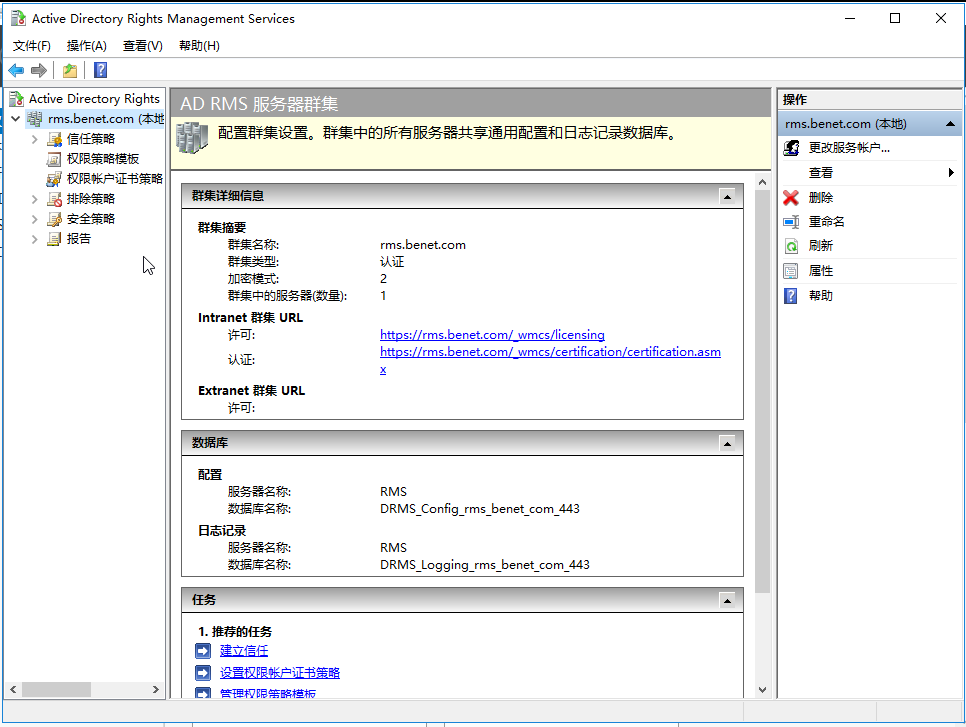
Task: Collapse rms.benet.com (本地) actions group
Action: pos(950,124)
